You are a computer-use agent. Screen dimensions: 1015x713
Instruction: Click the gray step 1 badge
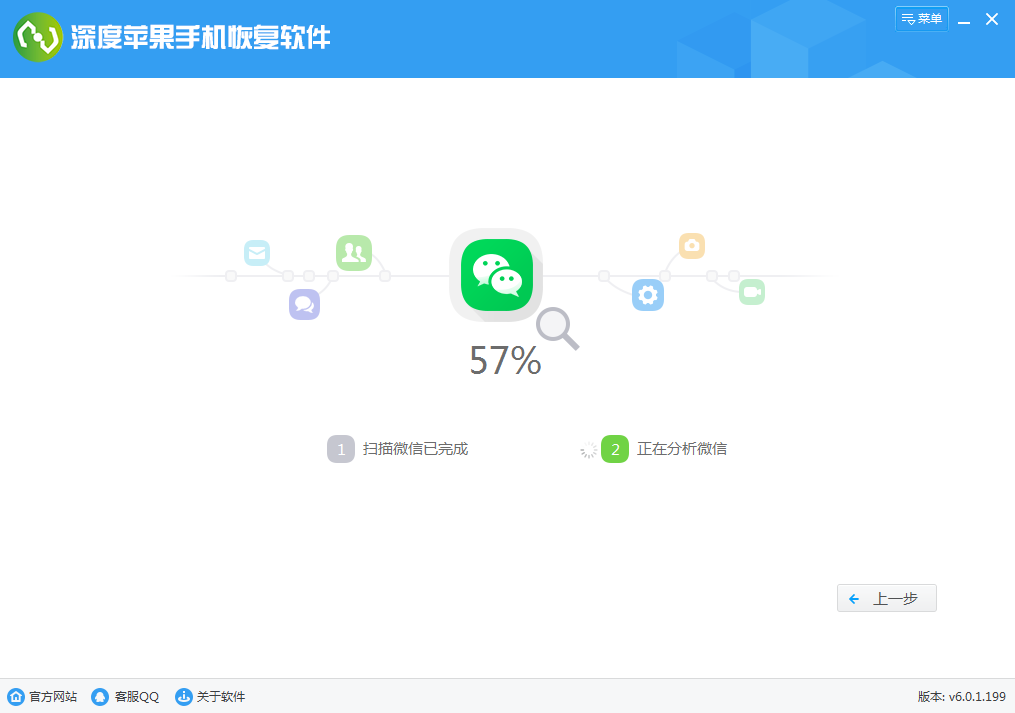pos(341,449)
